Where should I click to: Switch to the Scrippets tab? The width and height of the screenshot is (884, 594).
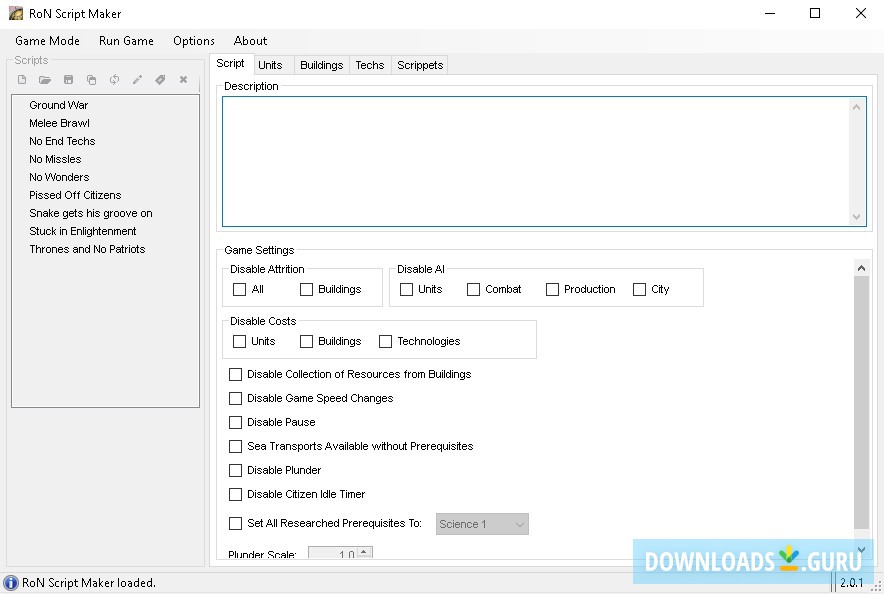click(x=420, y=65)
